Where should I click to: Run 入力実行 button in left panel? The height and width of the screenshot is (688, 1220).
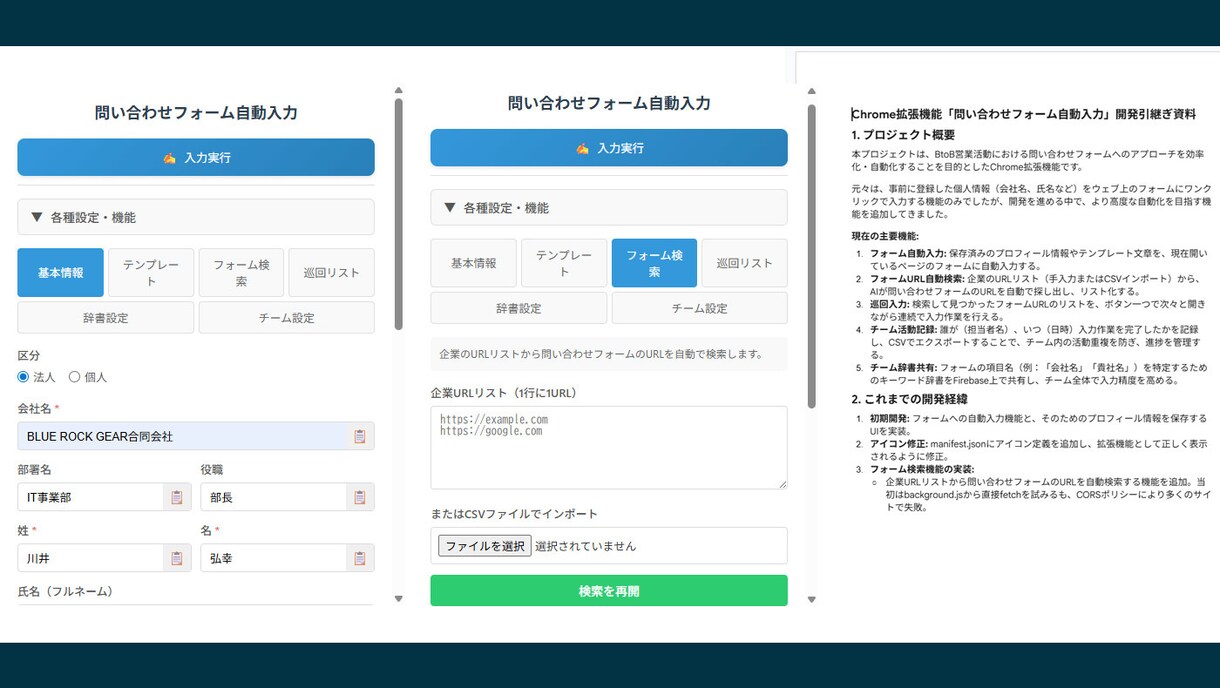[x=196, y=157]
